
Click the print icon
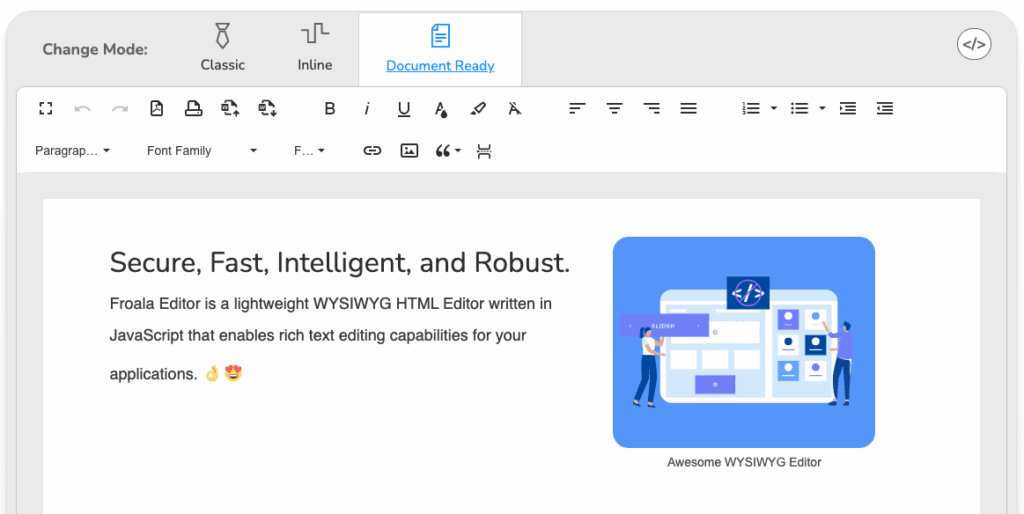click(x=193, y=108)
